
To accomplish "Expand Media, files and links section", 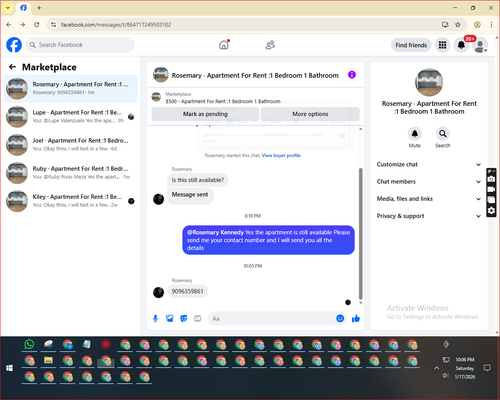I will tap(429, 199).
